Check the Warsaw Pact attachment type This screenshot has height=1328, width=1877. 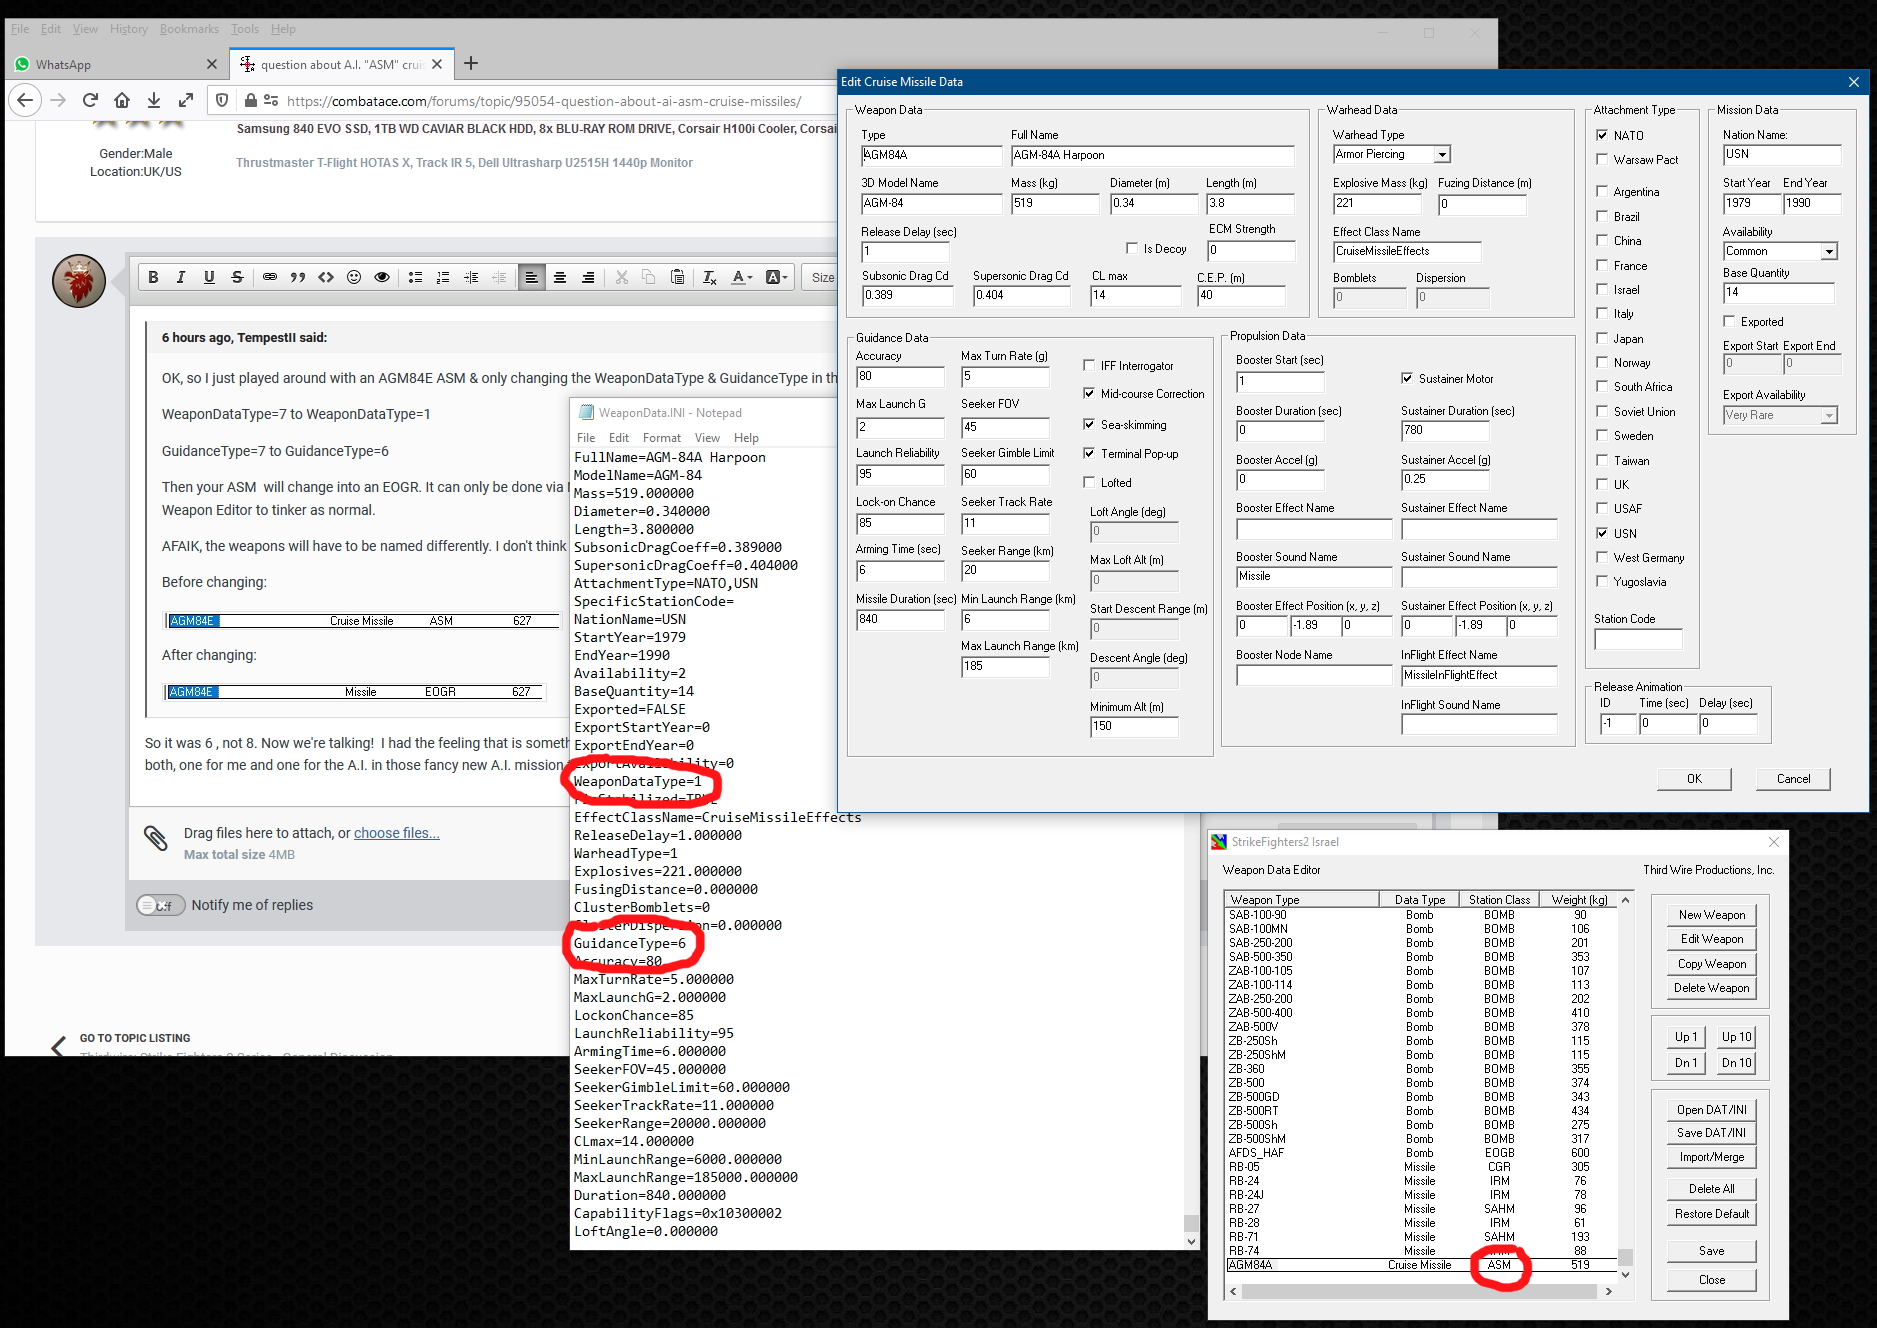coord(1602,159)
